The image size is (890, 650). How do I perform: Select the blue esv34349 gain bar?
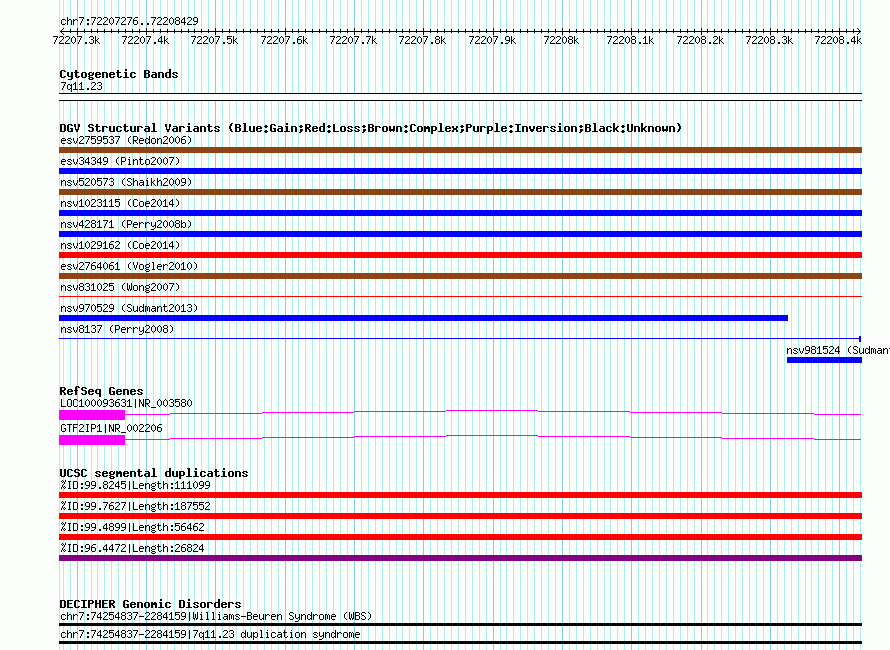click(x=460, y=171)
